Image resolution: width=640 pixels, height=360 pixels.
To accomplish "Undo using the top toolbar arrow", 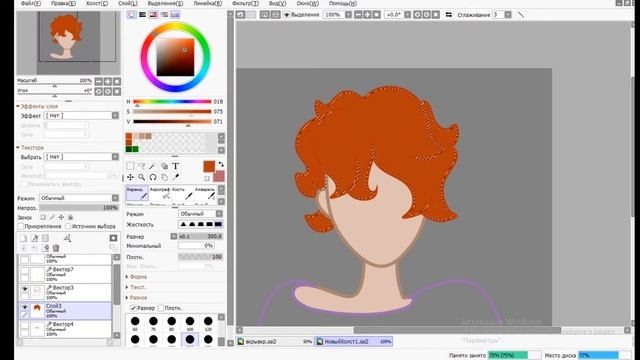I will pos(240,15).
